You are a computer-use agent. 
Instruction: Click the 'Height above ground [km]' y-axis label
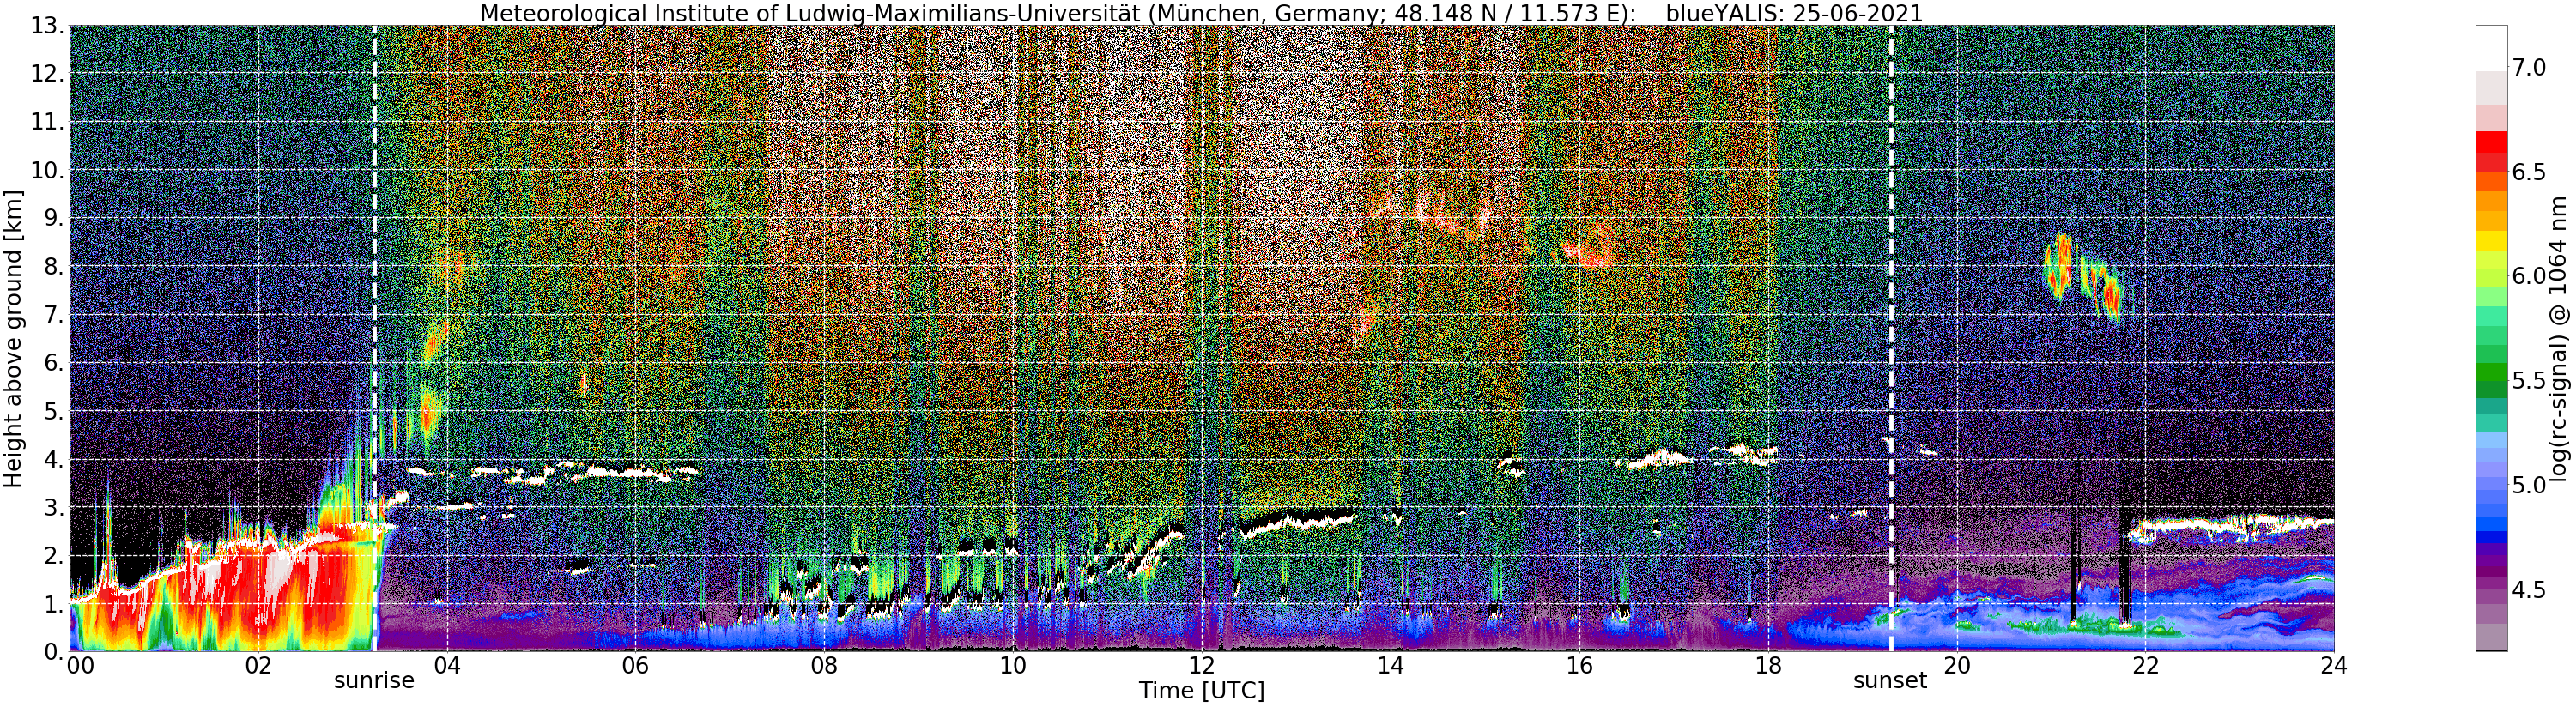13,338
